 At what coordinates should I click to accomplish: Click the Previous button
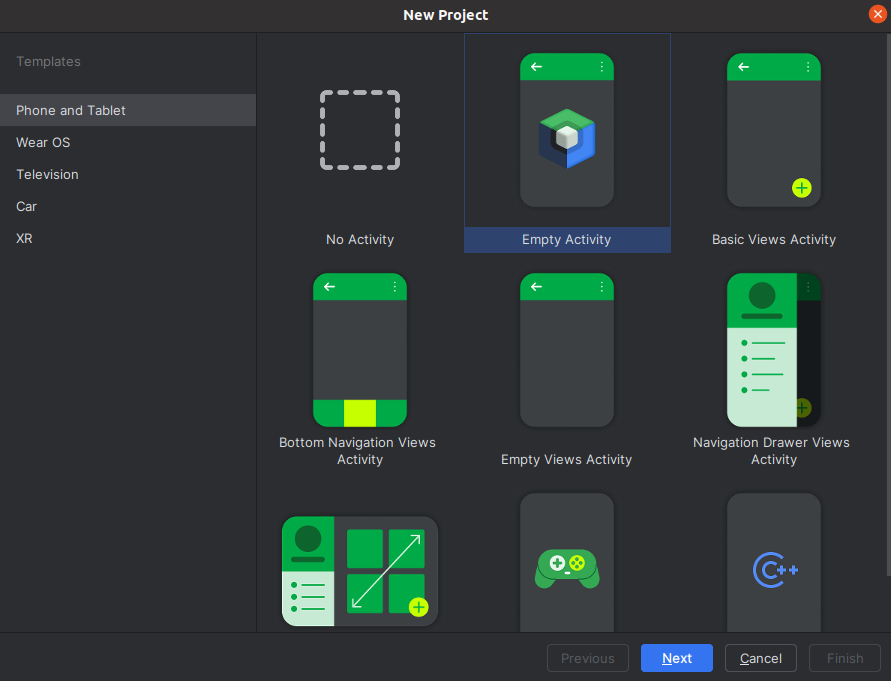[x=588, y=658]
